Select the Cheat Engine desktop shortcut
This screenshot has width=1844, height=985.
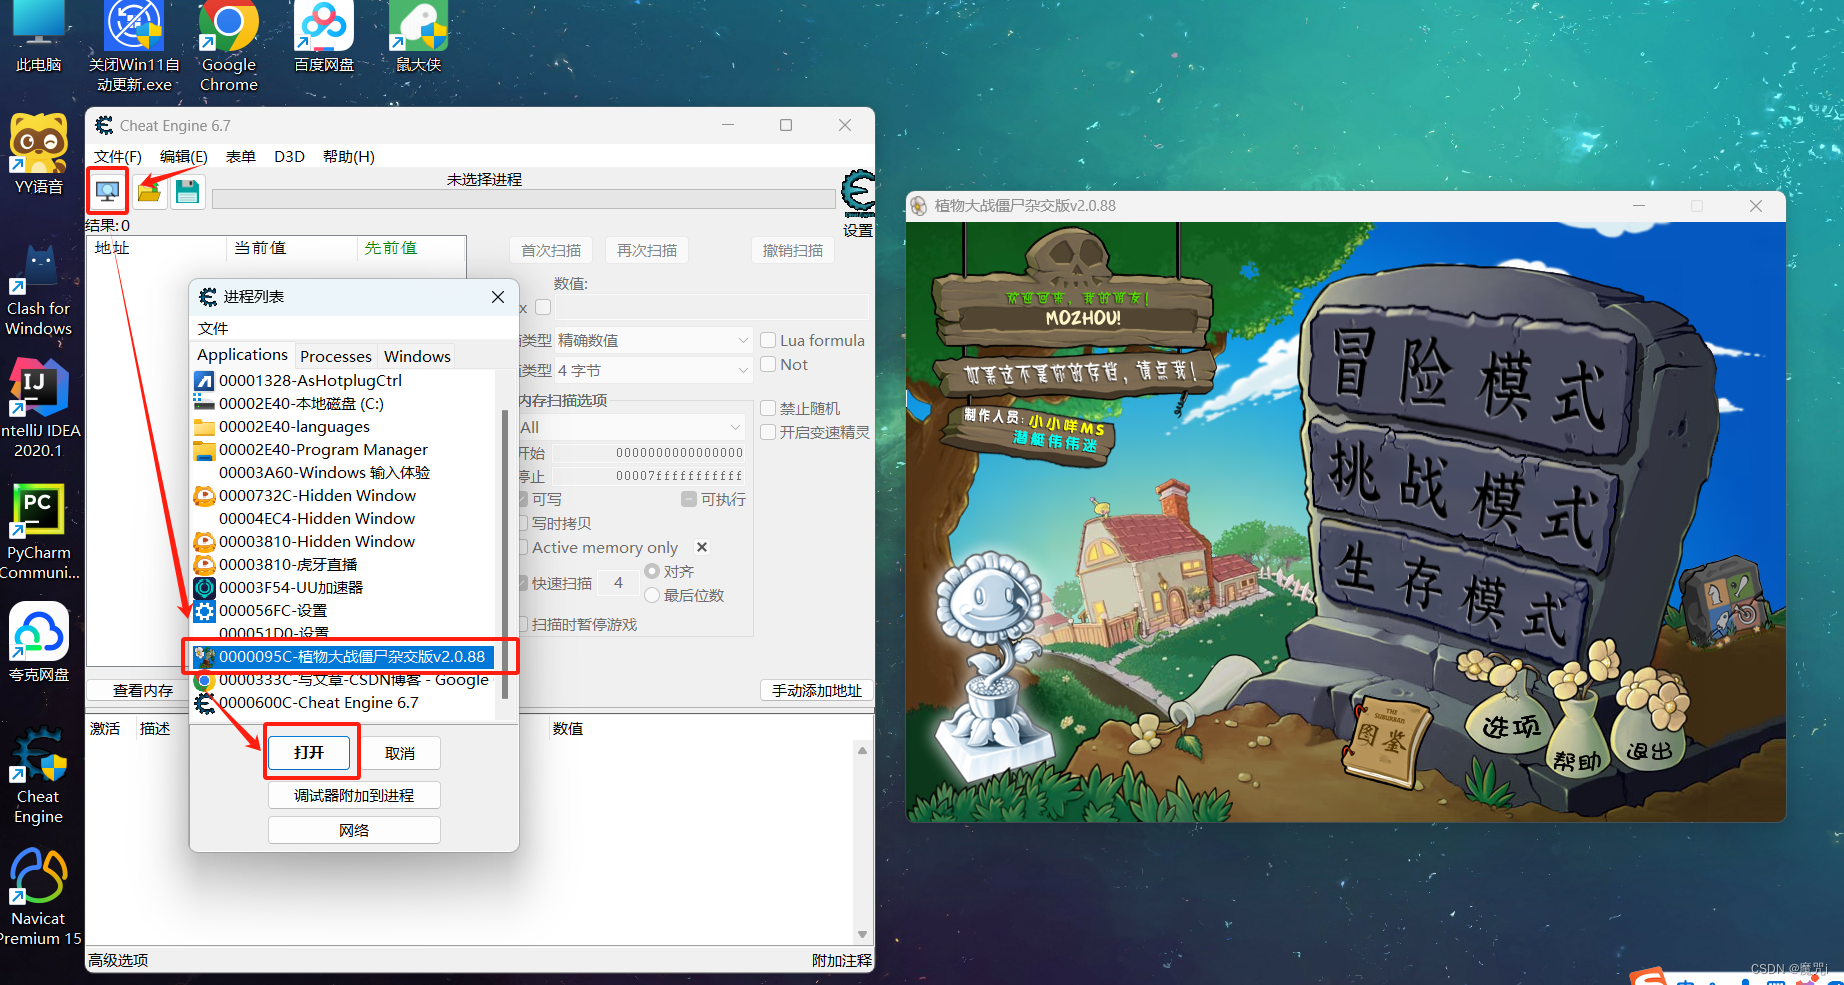[x=38, y=776]
